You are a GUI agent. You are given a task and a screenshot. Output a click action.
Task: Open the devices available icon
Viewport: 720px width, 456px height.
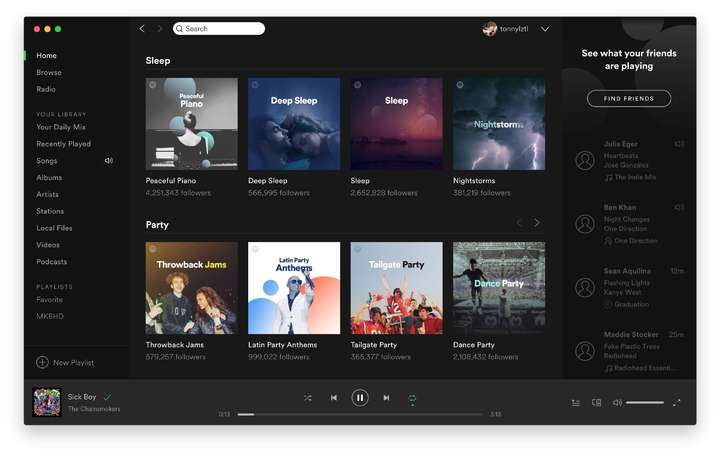click(596, 403)
